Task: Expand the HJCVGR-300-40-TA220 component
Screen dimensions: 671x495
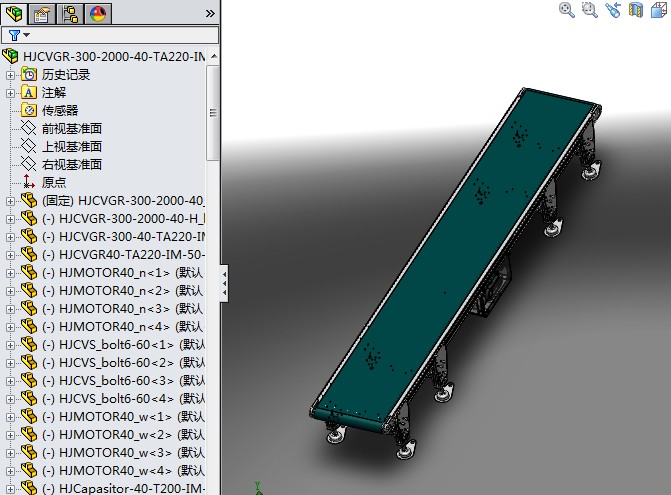Action: [x=10, y=237]
